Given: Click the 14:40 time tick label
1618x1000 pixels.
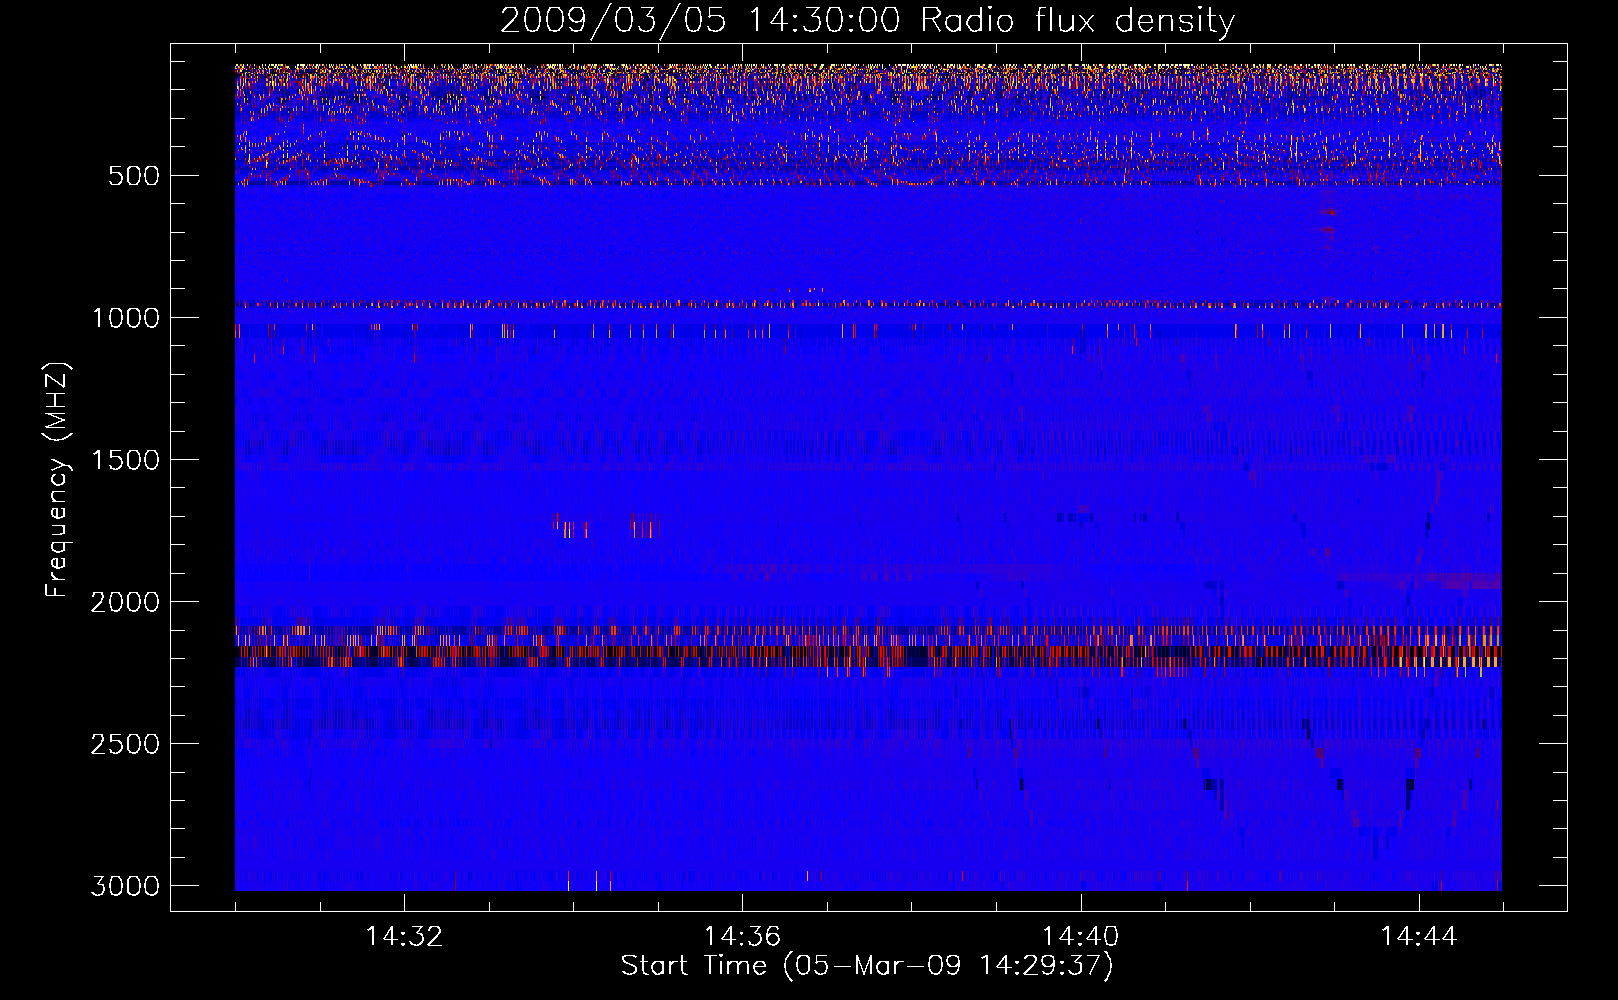Looking at the screenshot, I should pos(1080,937).
